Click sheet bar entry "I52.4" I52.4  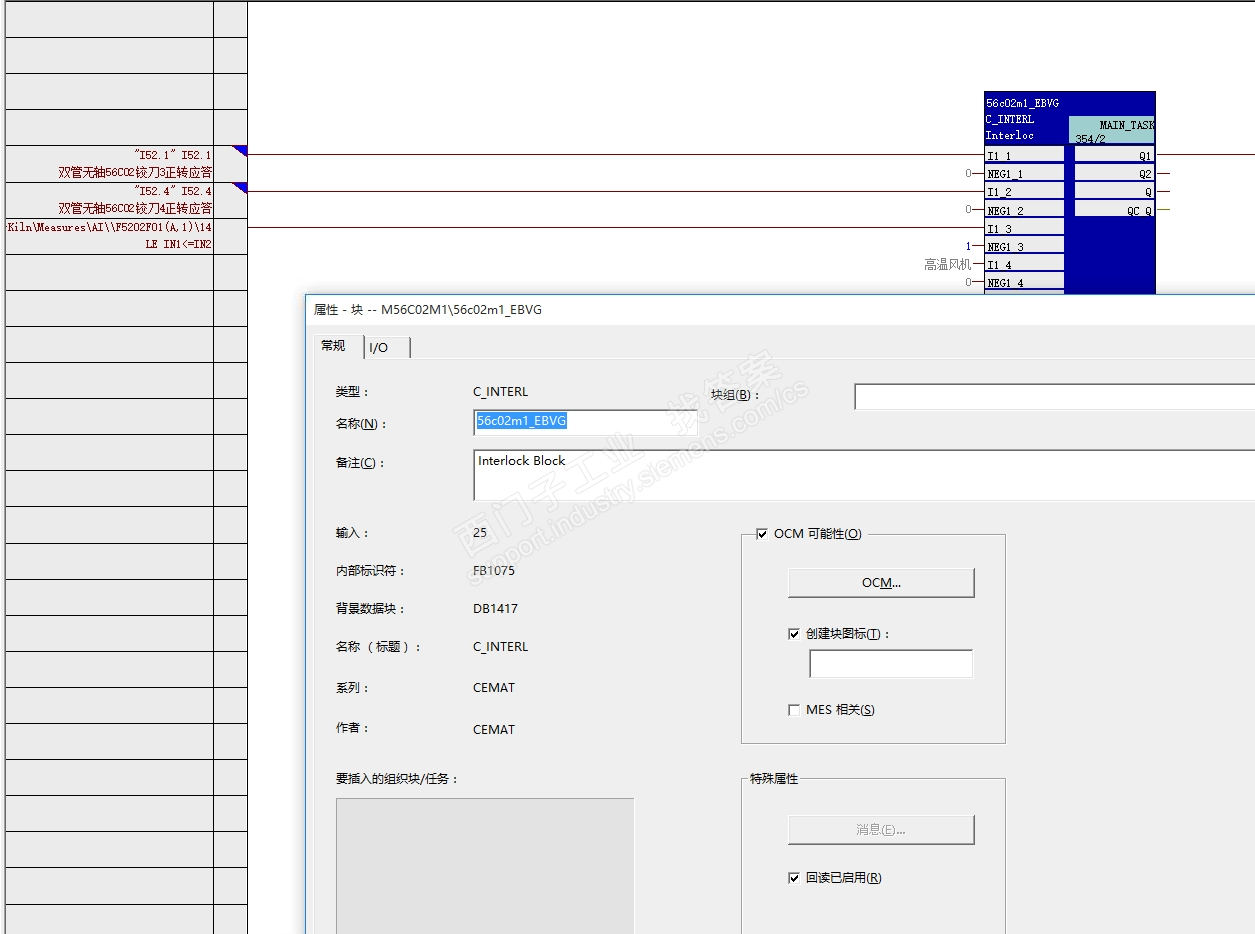pyautogui.click(x=173, y=191)
